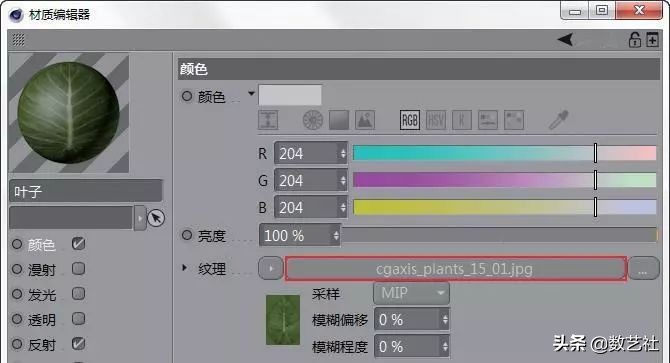Click the back arrow navigation icon
Viewport: 670px width, 363px height.
click(565, 40)
